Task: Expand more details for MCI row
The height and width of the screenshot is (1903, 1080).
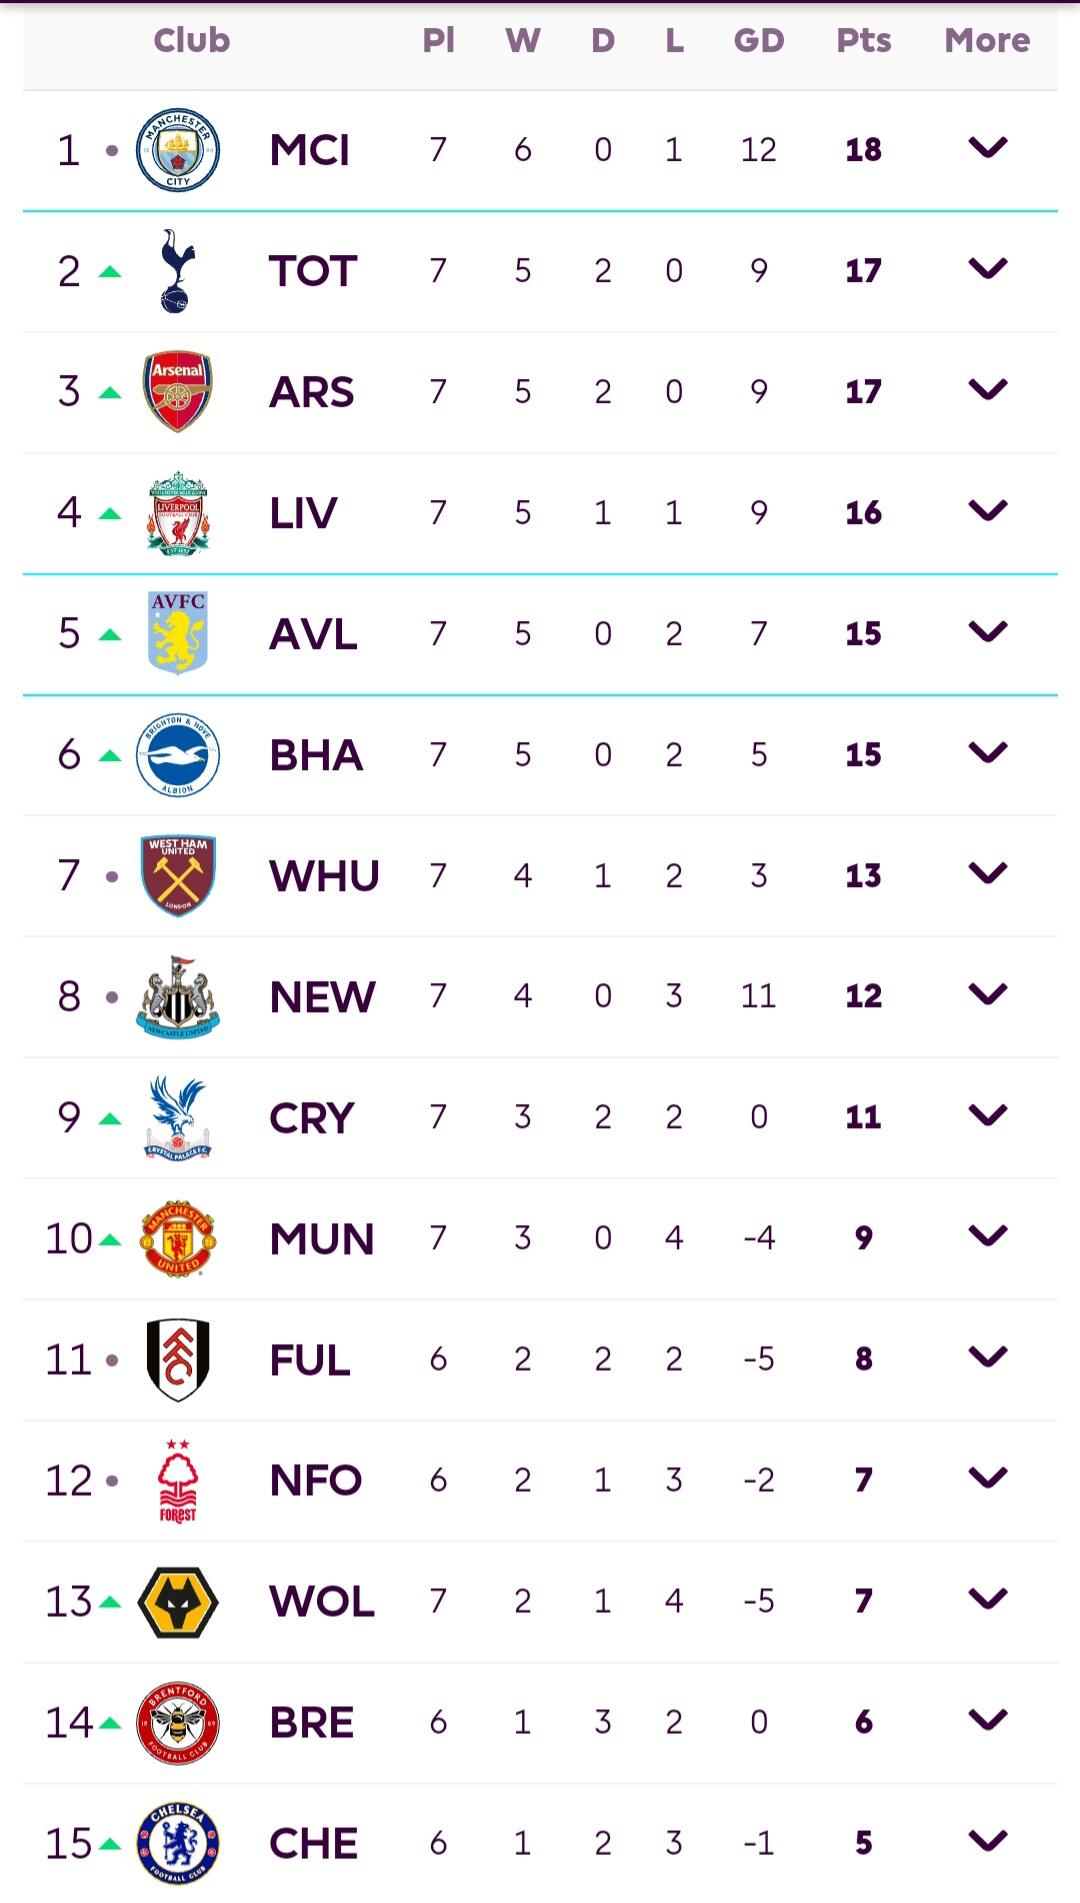Action: coord(987,148)
